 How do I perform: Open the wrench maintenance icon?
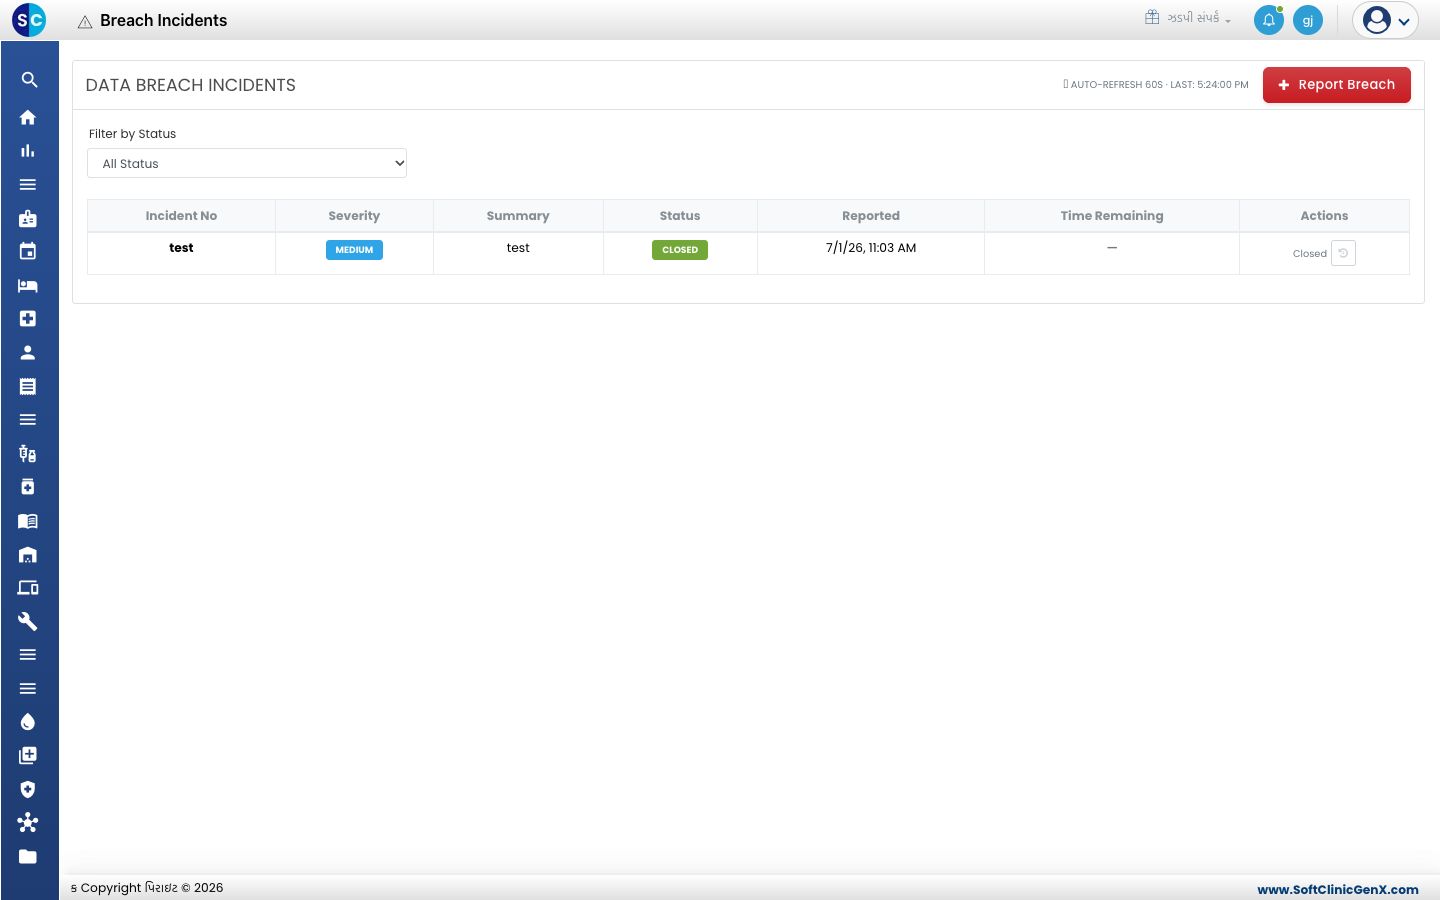28,622
